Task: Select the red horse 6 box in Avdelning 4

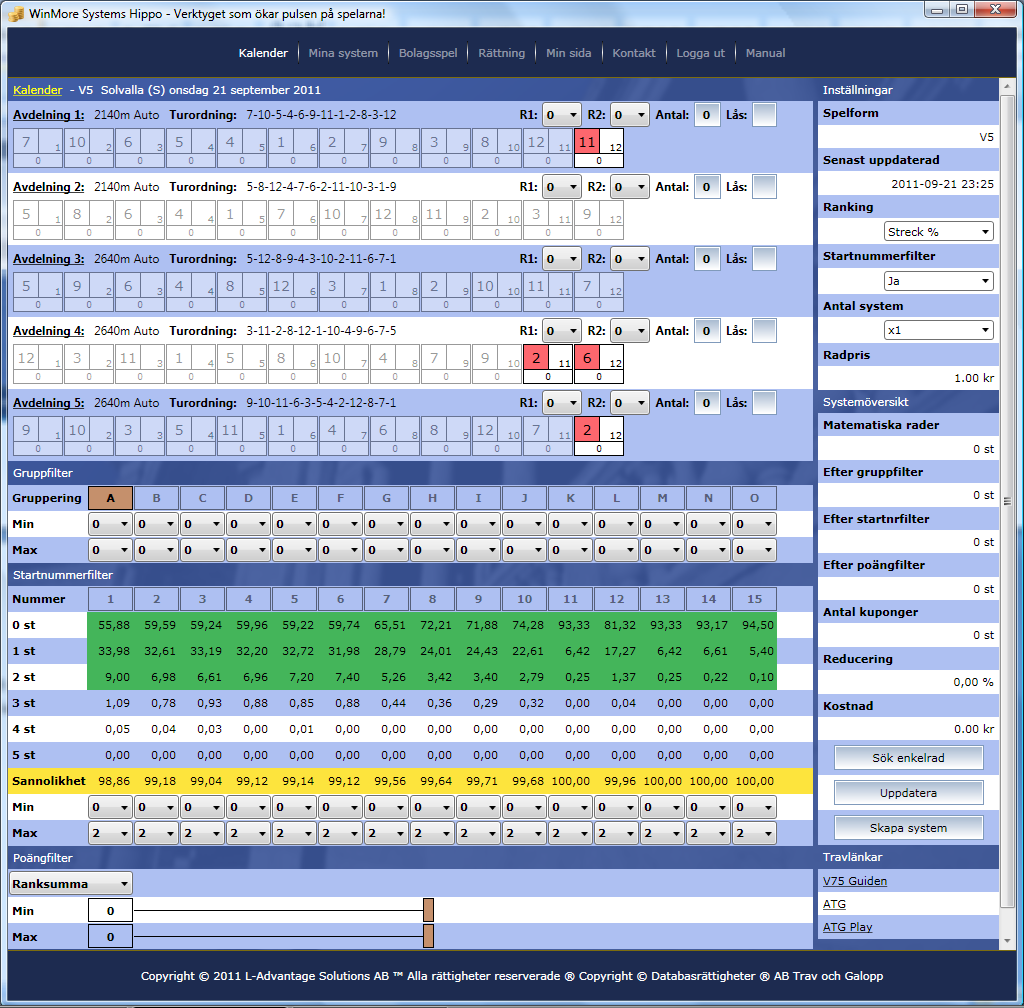Action: (x=599, y=364)
